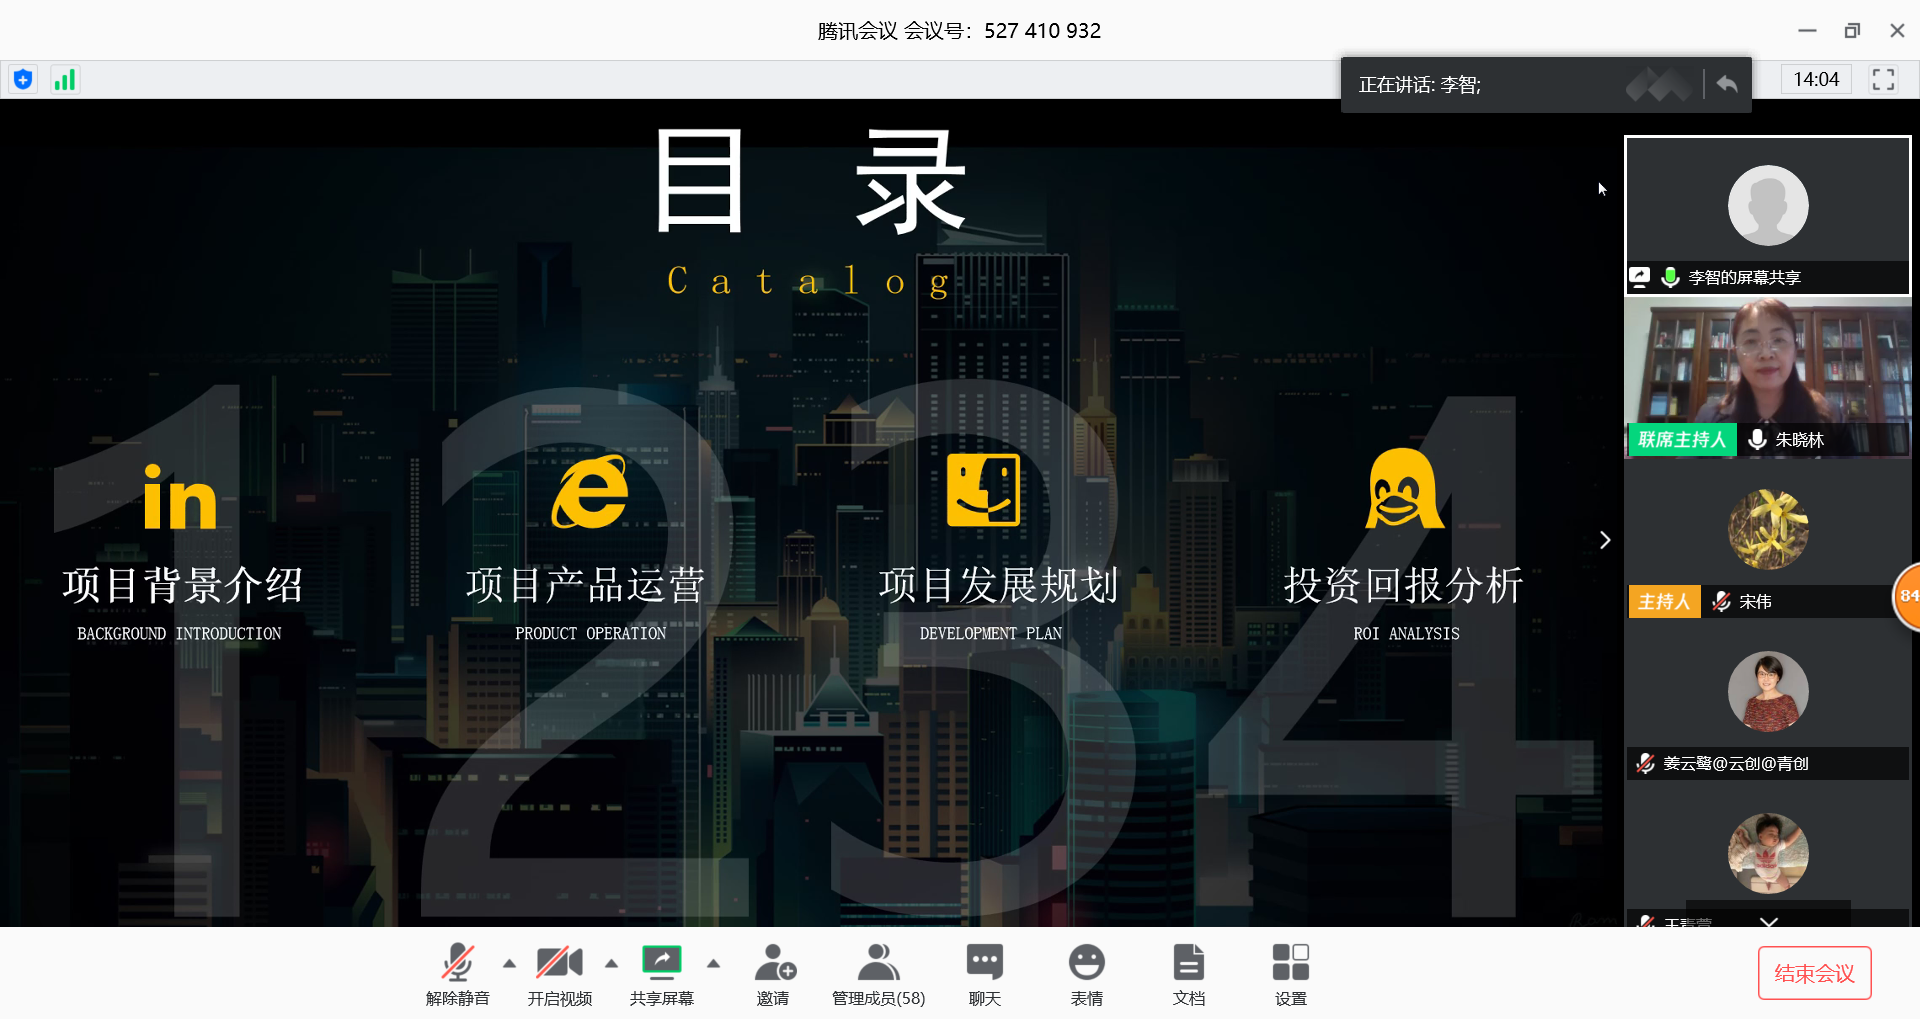Open the meeting security shield icon
1921x1020 pixels.
pos(23,80)
